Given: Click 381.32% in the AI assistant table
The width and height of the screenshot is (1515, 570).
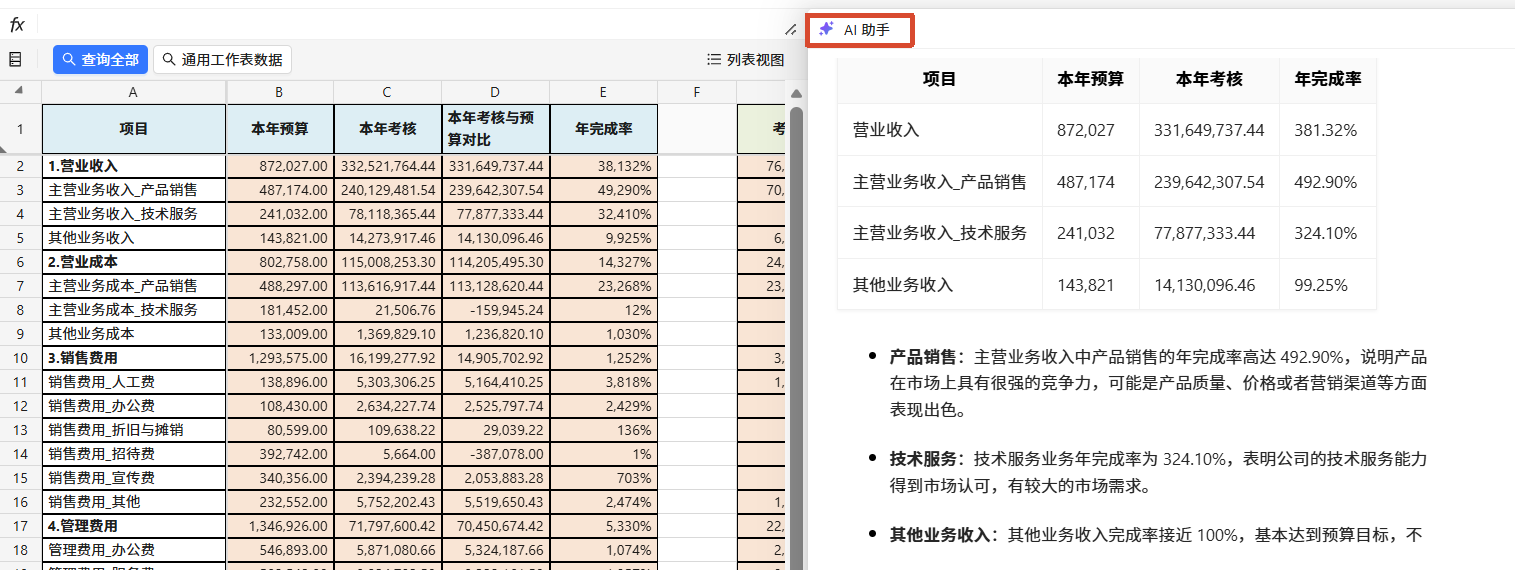Looking at the screenshot, I should click(1325, 130).
